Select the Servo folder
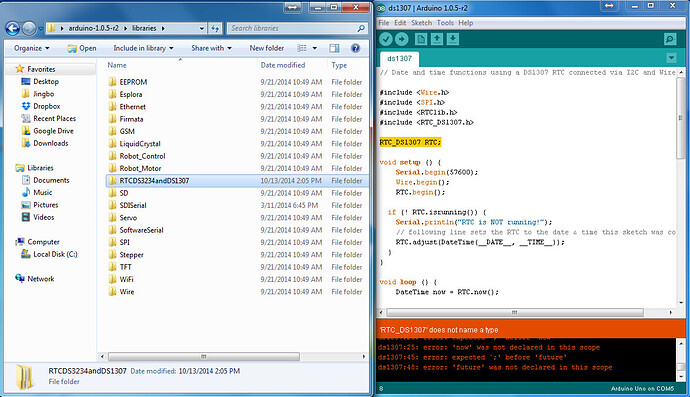 pyautogui.click(x=237, y=217)
